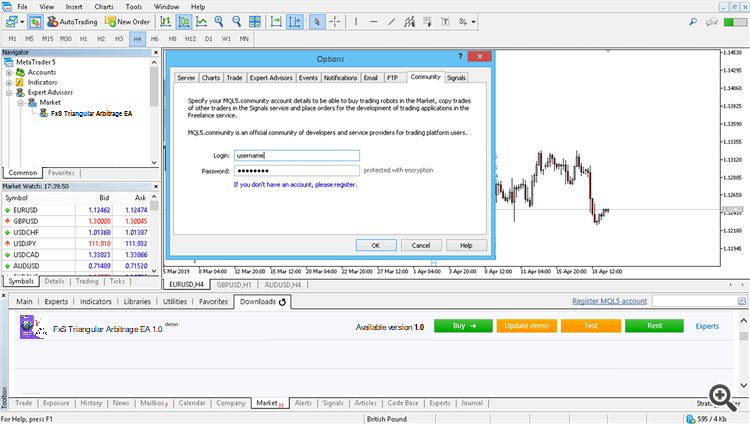This screenshot has width=750, height=424.
Task: Switch timeframe to M15
Action: tap(47, 39)
